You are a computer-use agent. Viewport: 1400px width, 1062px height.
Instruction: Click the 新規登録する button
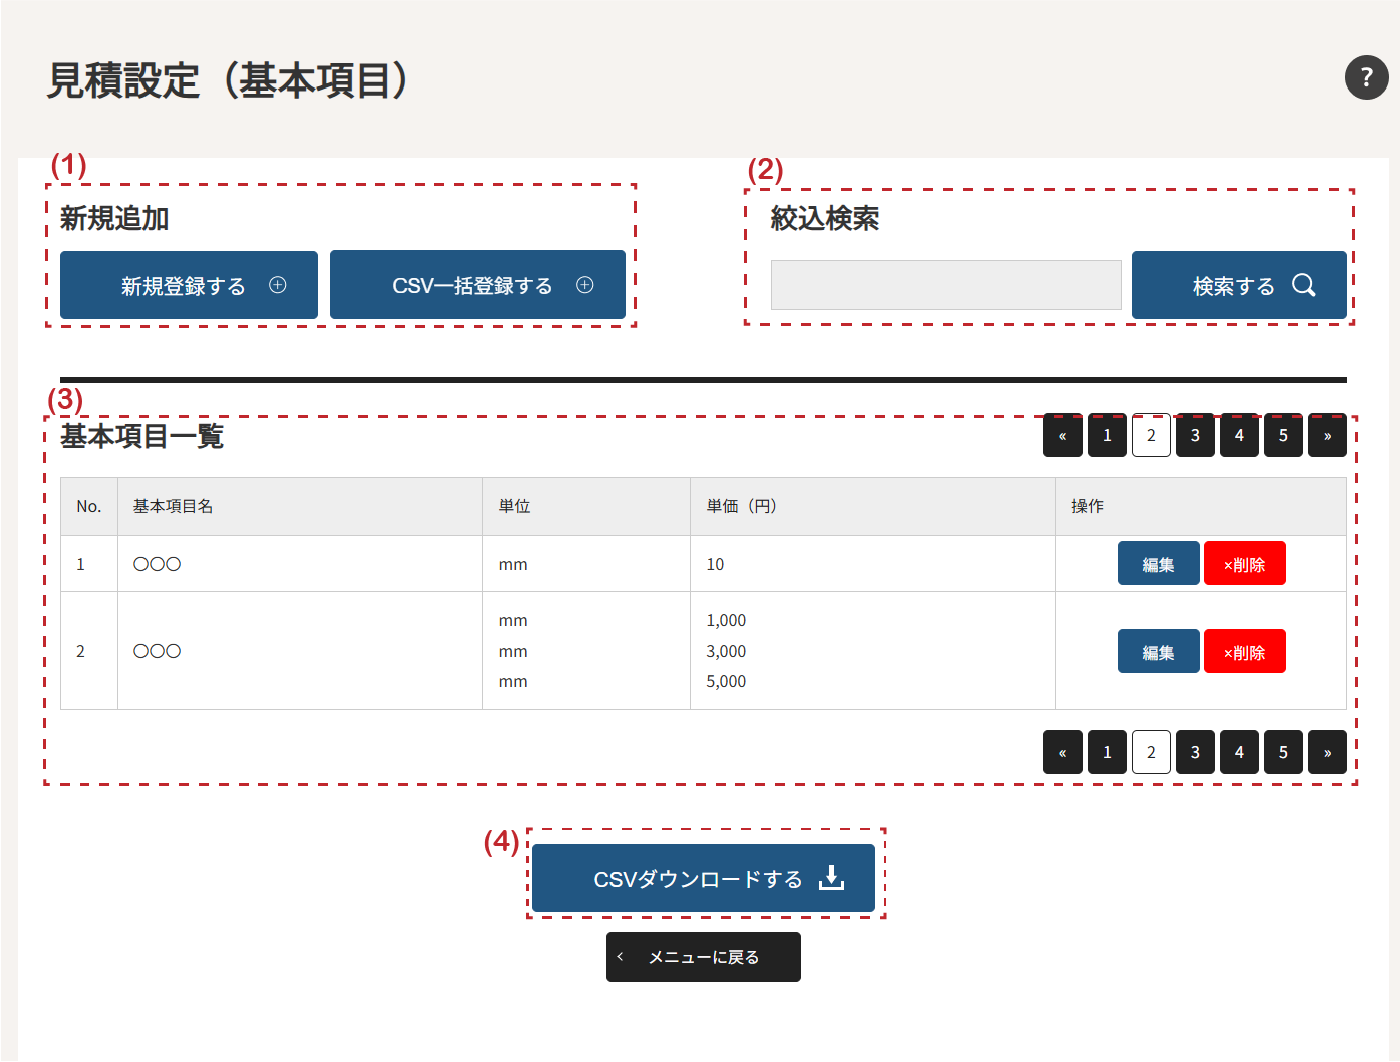tap(189, 286)
